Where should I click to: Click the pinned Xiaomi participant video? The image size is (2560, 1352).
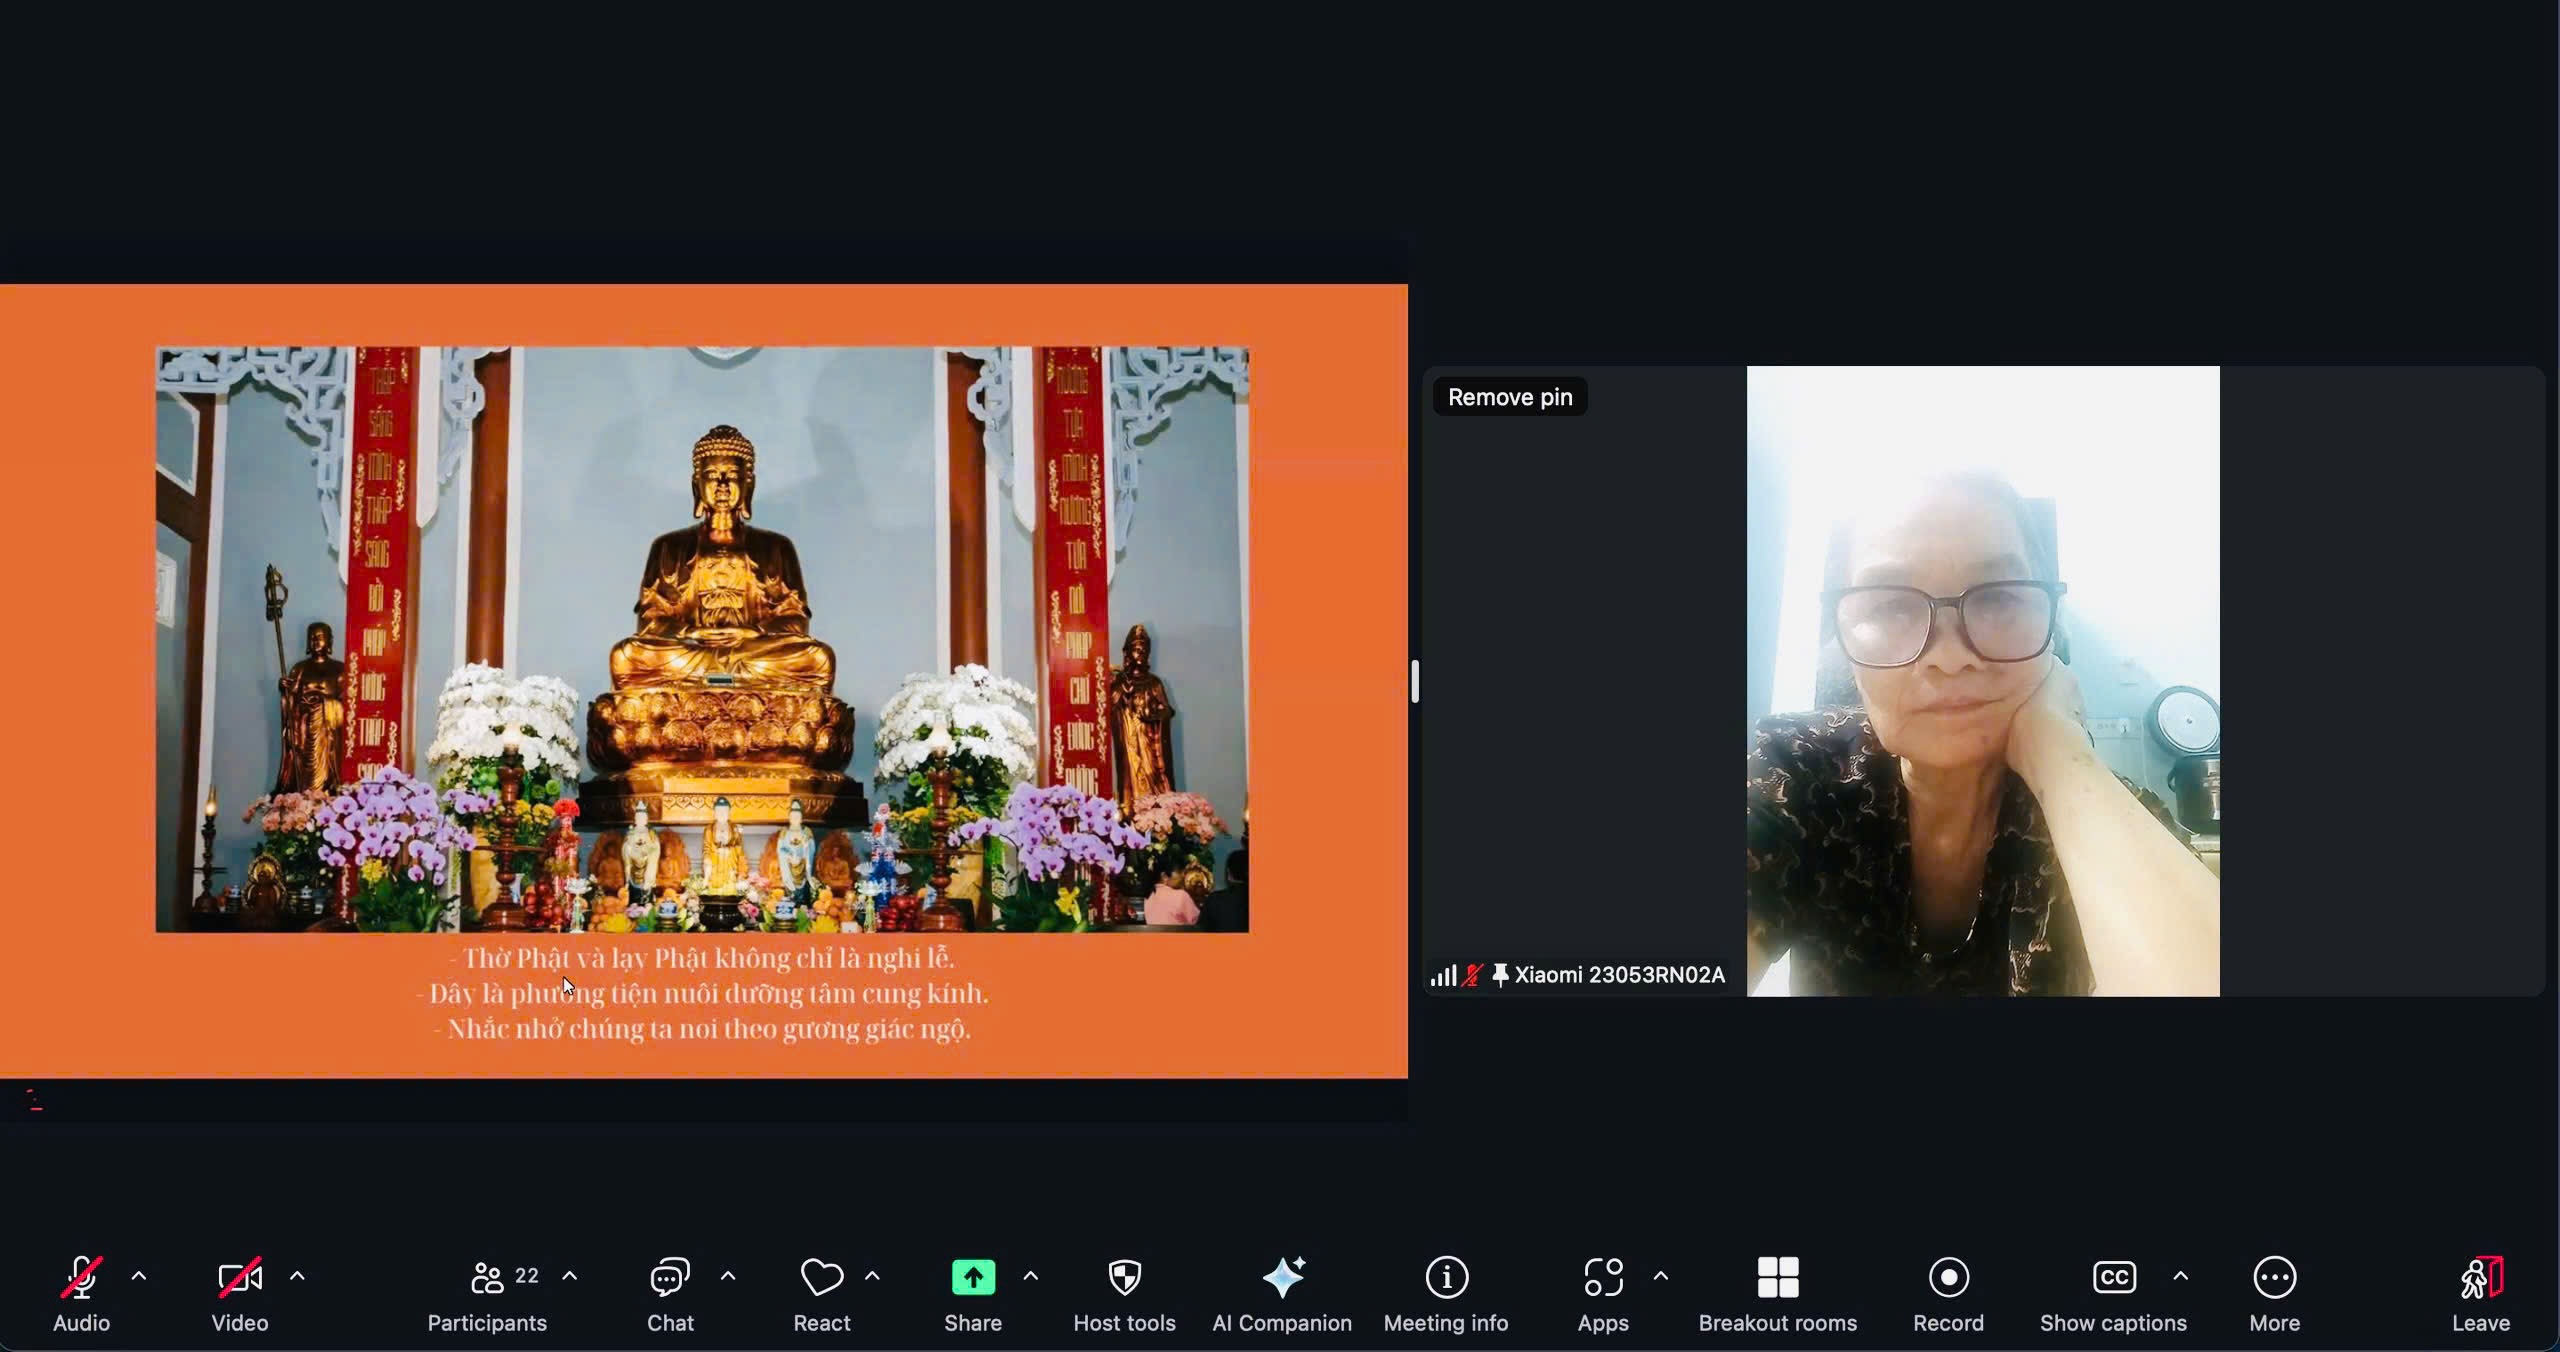[1982, 682]
